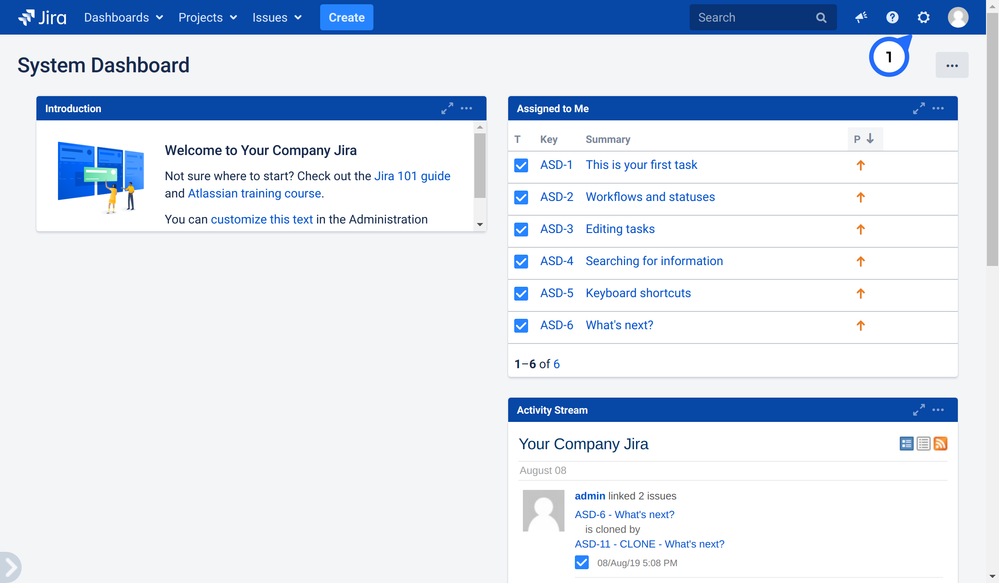Sort by the P priority column
This screenshot has width=999, height=583.
865,139
